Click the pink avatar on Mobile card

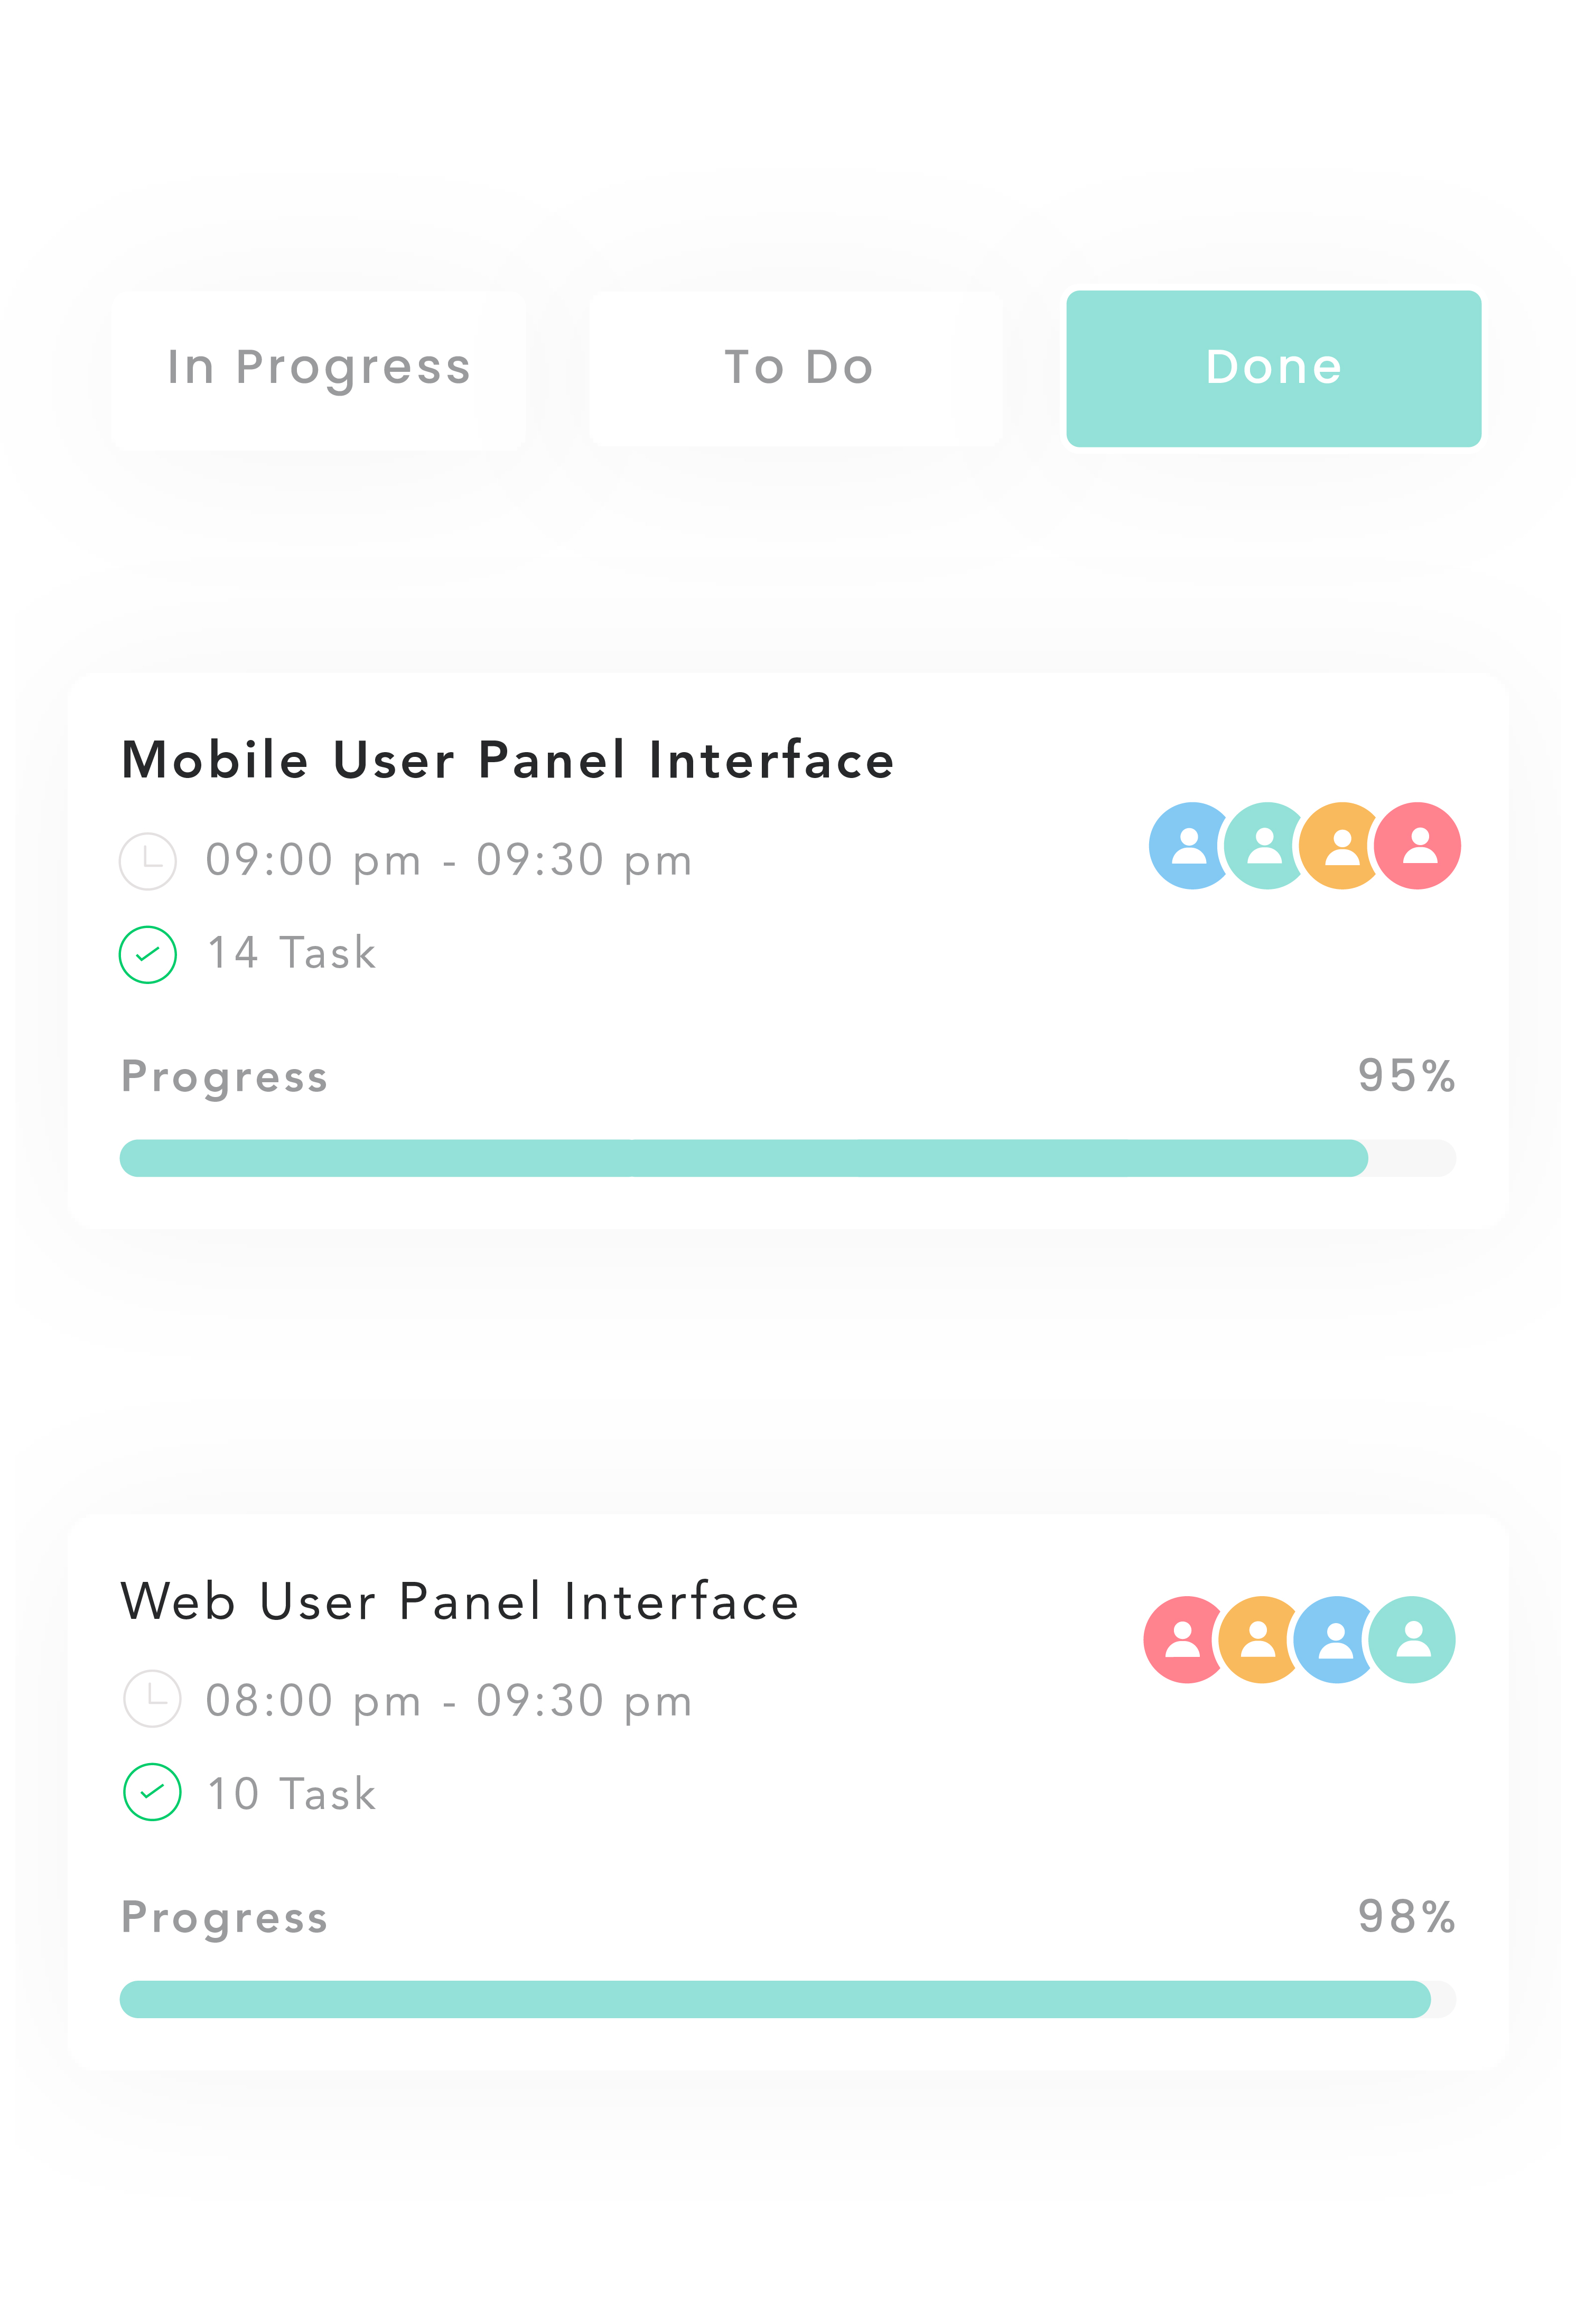pos(1418,846)
